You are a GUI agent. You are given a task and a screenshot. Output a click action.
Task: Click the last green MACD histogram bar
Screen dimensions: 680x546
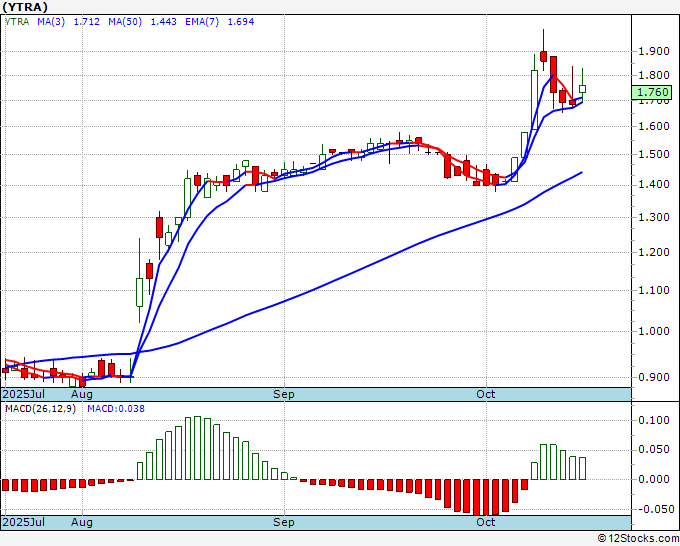[582, 468]
